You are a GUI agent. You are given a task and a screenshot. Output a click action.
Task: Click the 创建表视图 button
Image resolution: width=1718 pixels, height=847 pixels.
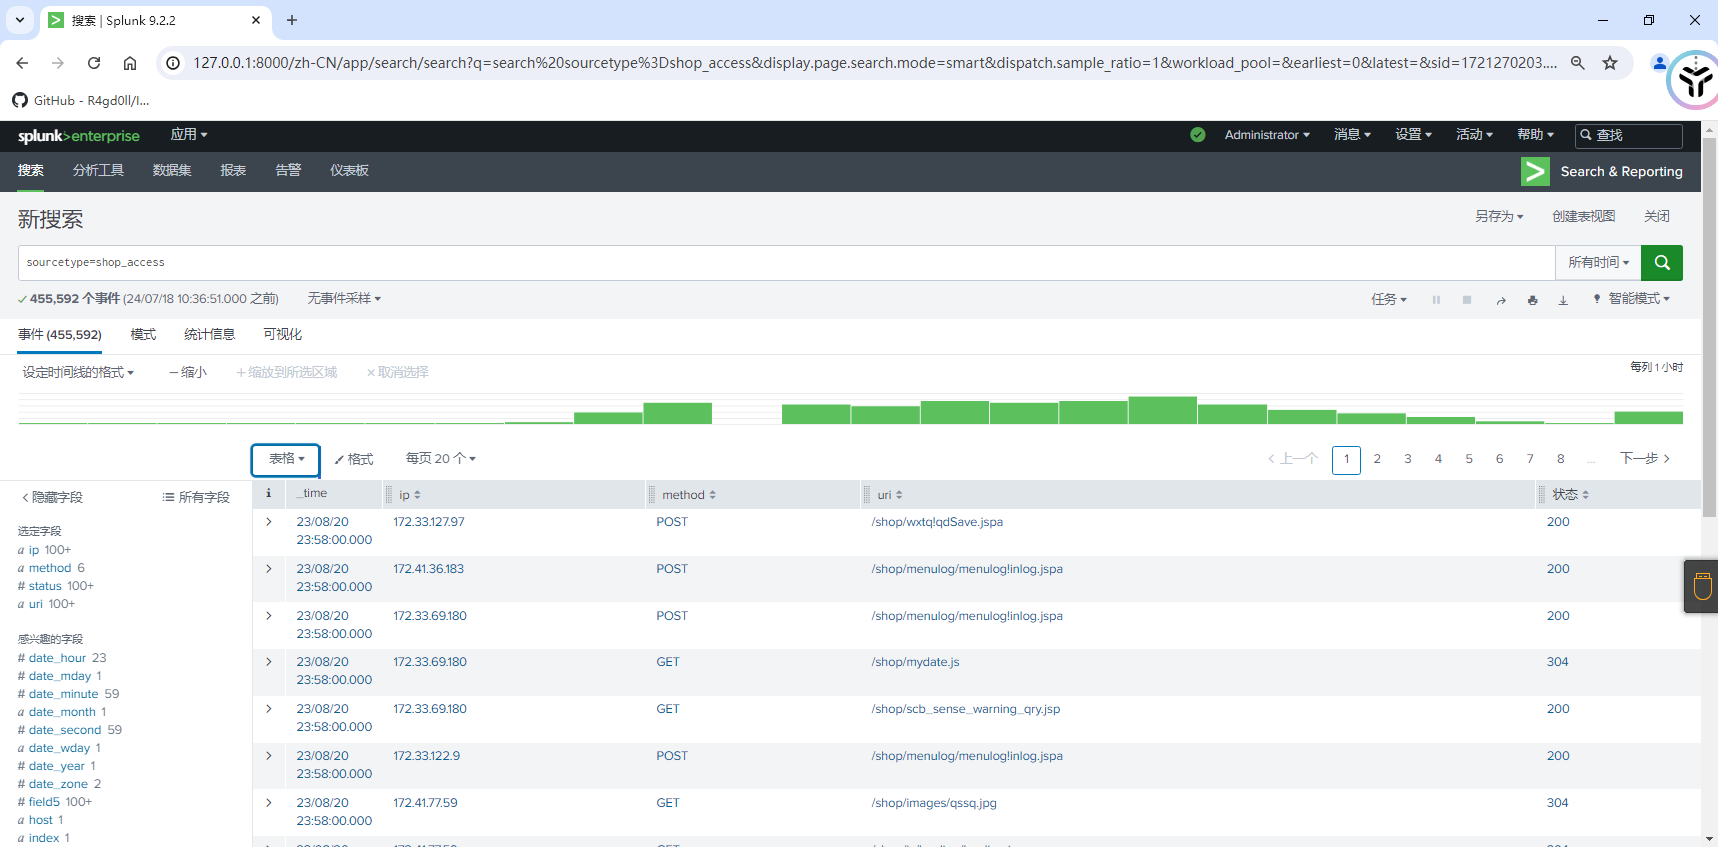click(x=1583, y=217)
